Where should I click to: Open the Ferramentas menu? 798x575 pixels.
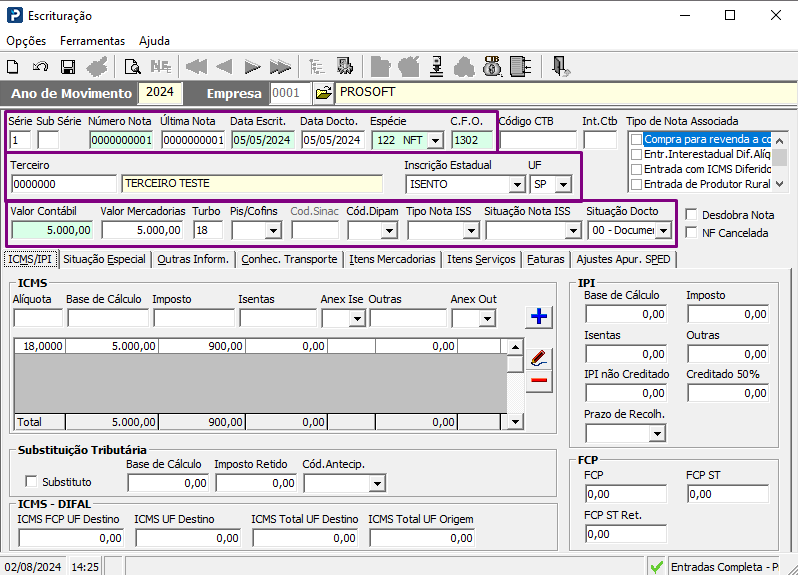[x=92, y=41]
